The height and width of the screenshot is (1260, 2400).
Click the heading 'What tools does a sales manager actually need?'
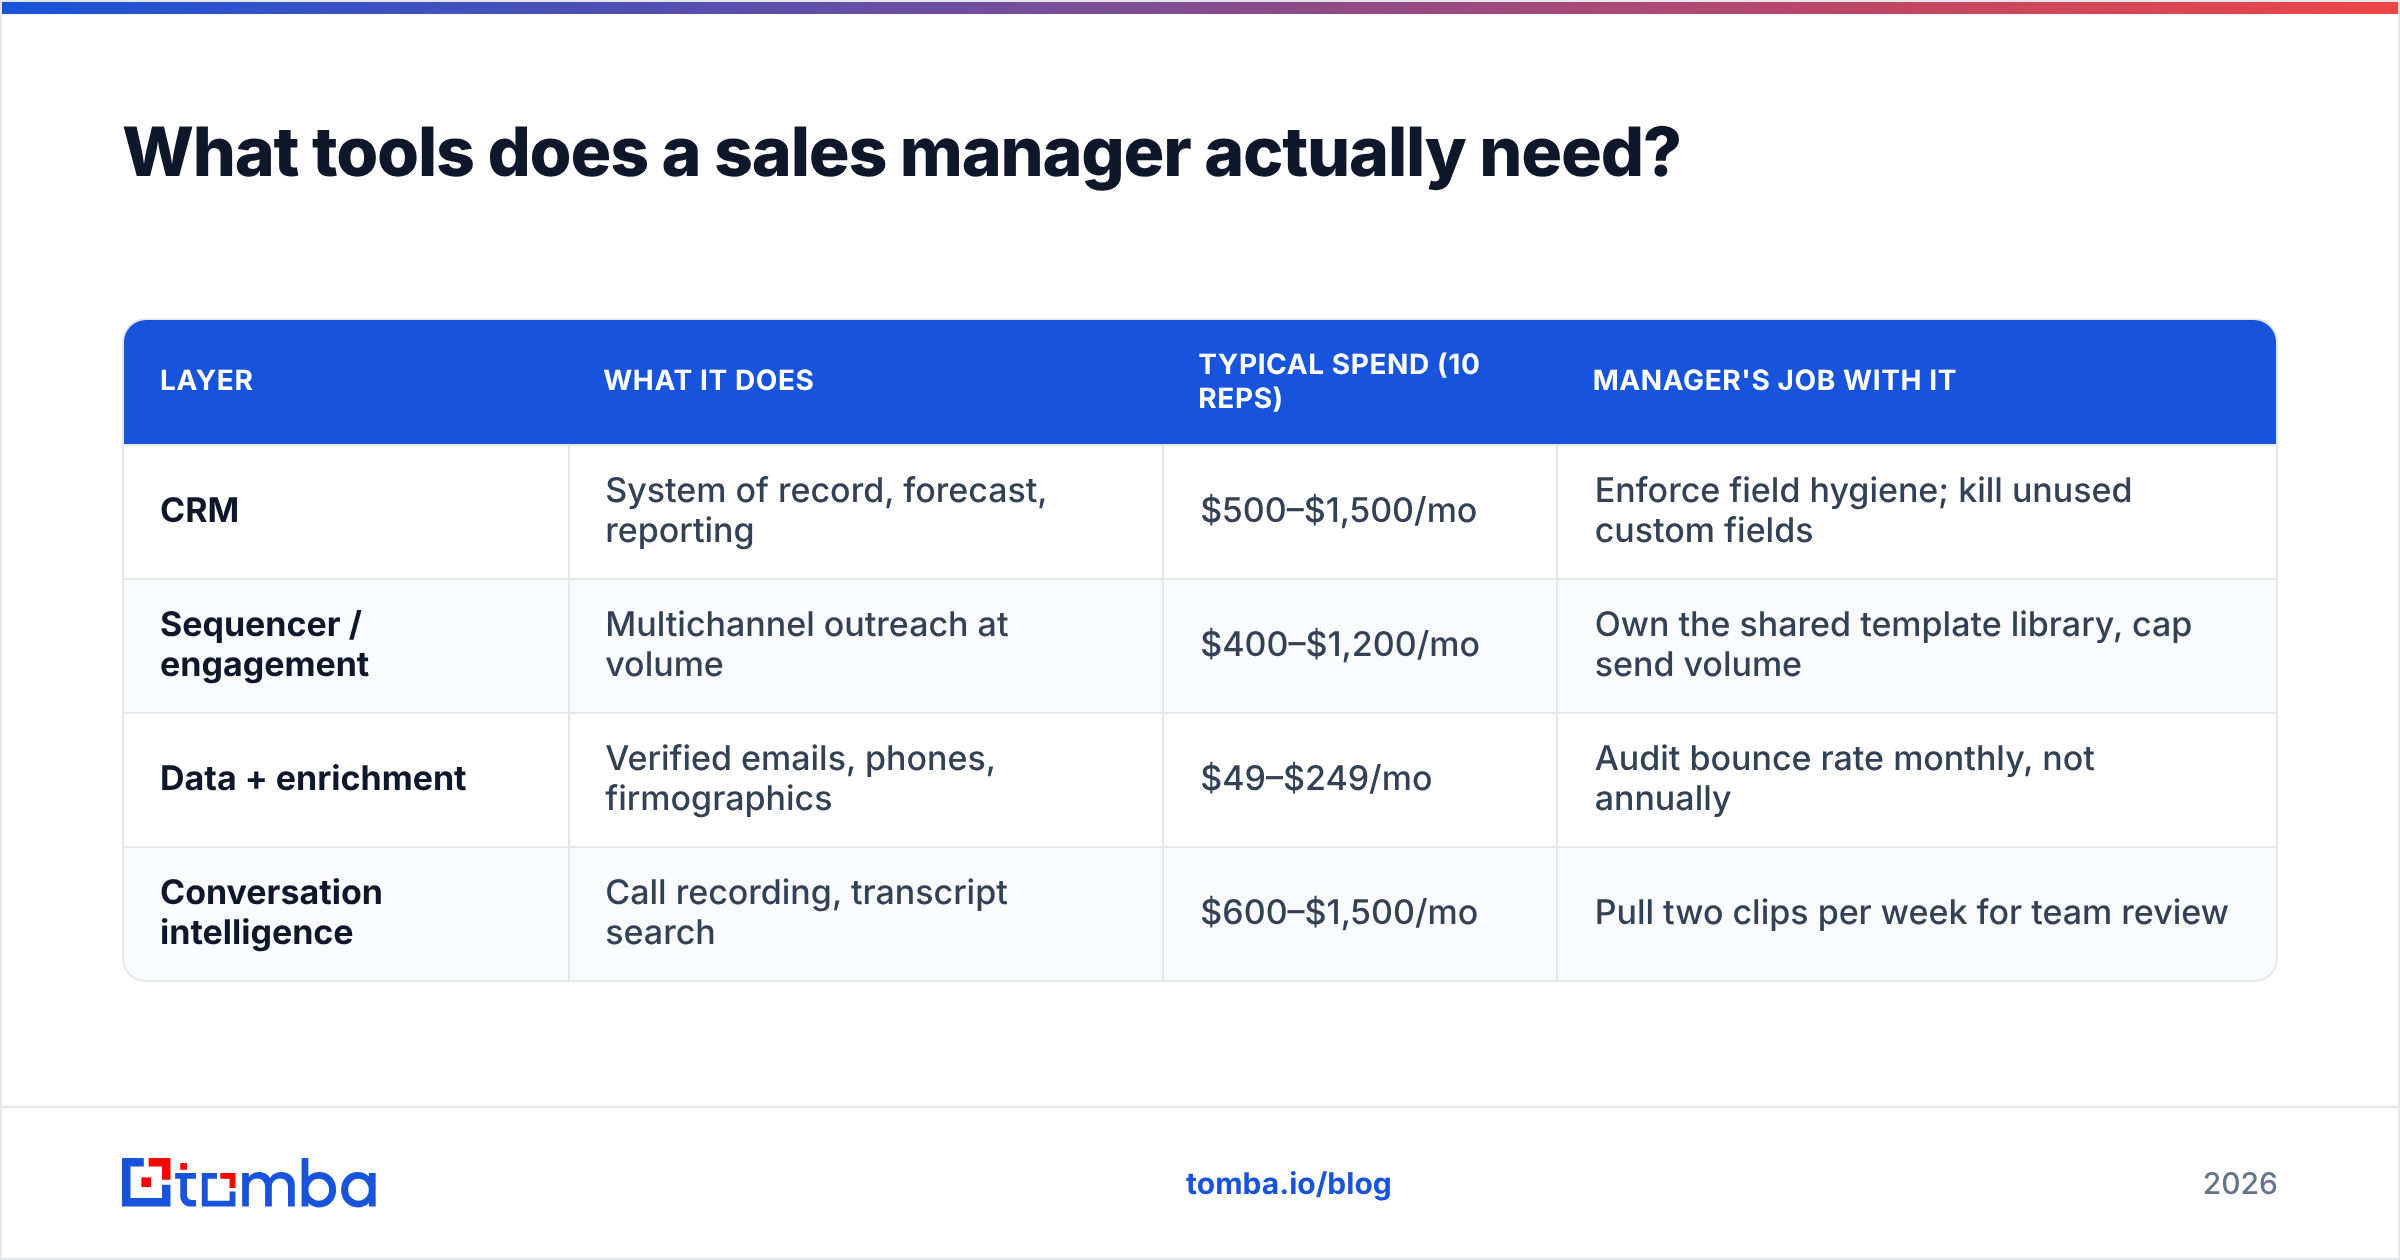coord(901,153)
